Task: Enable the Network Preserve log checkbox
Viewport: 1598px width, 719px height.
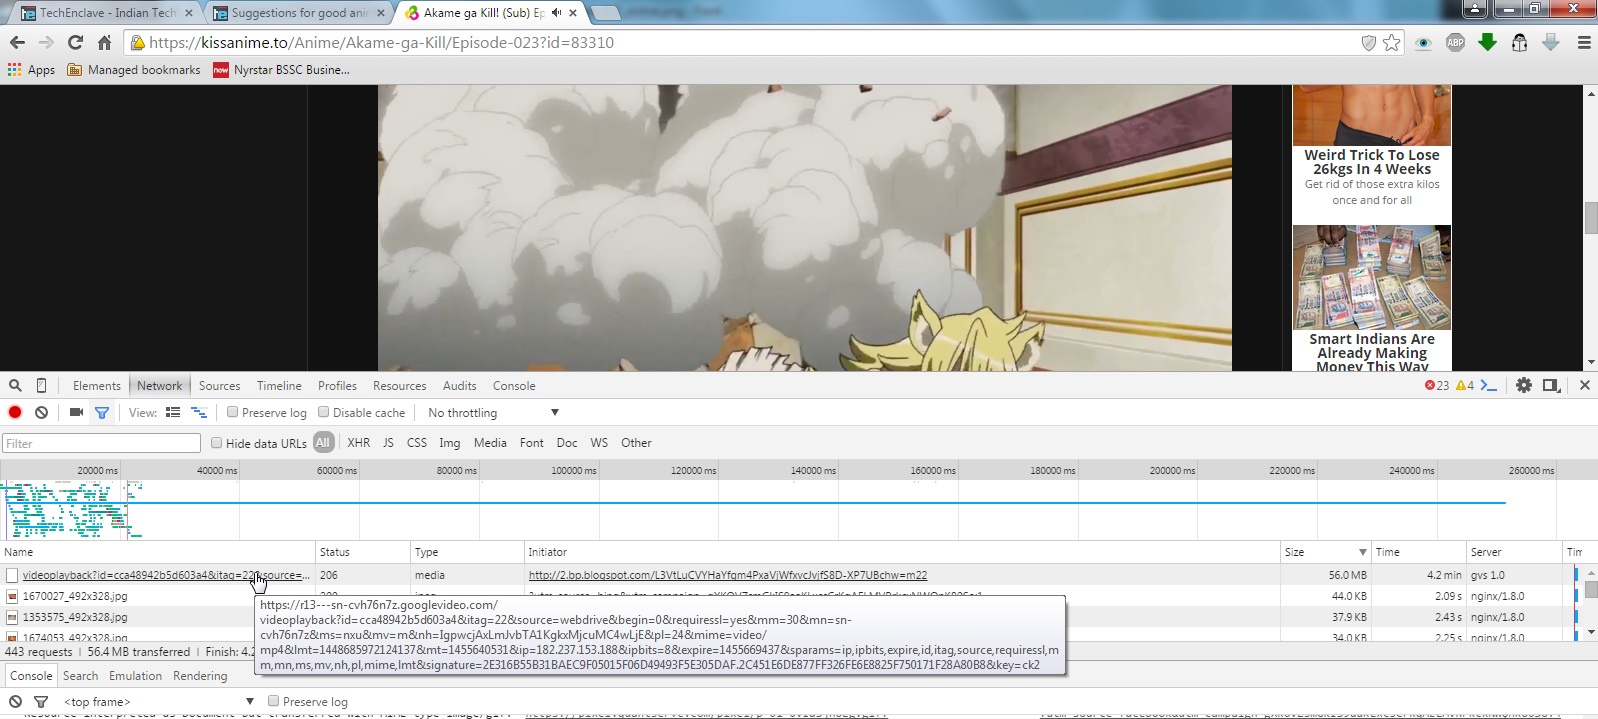Action: 232,412
